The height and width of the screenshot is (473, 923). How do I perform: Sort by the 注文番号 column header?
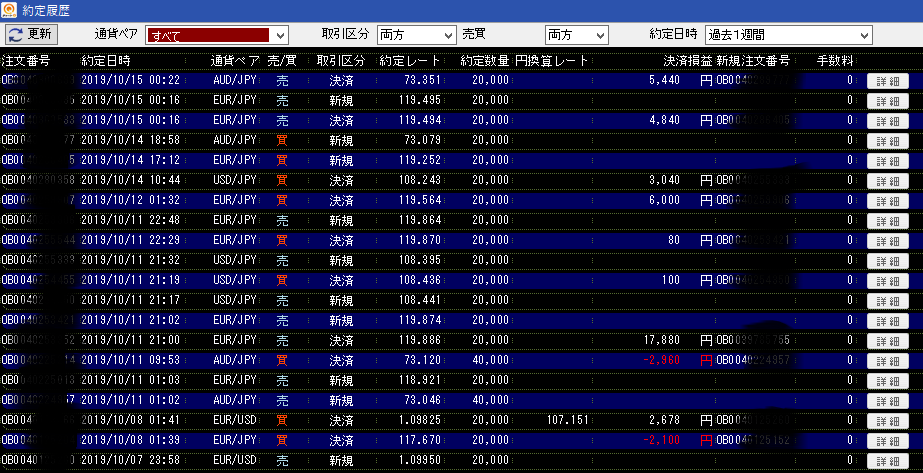click(26, 61)
